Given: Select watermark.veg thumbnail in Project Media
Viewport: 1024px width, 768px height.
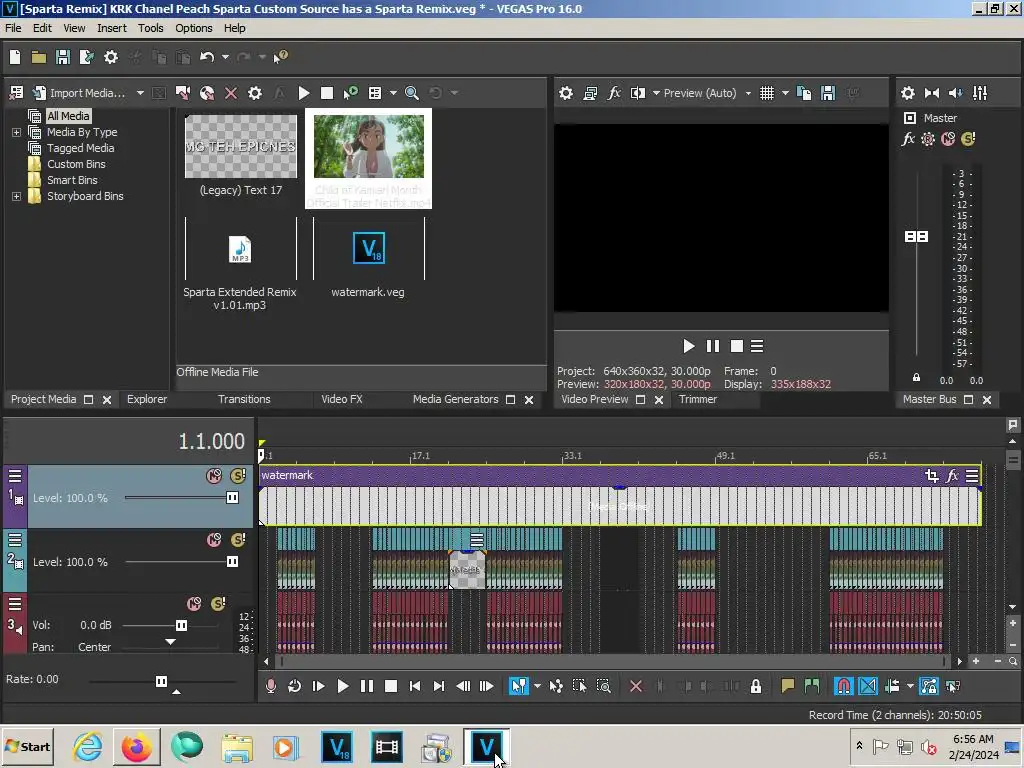Looking at the screenshot, I should pyautogui.click(x=368, y=248).
